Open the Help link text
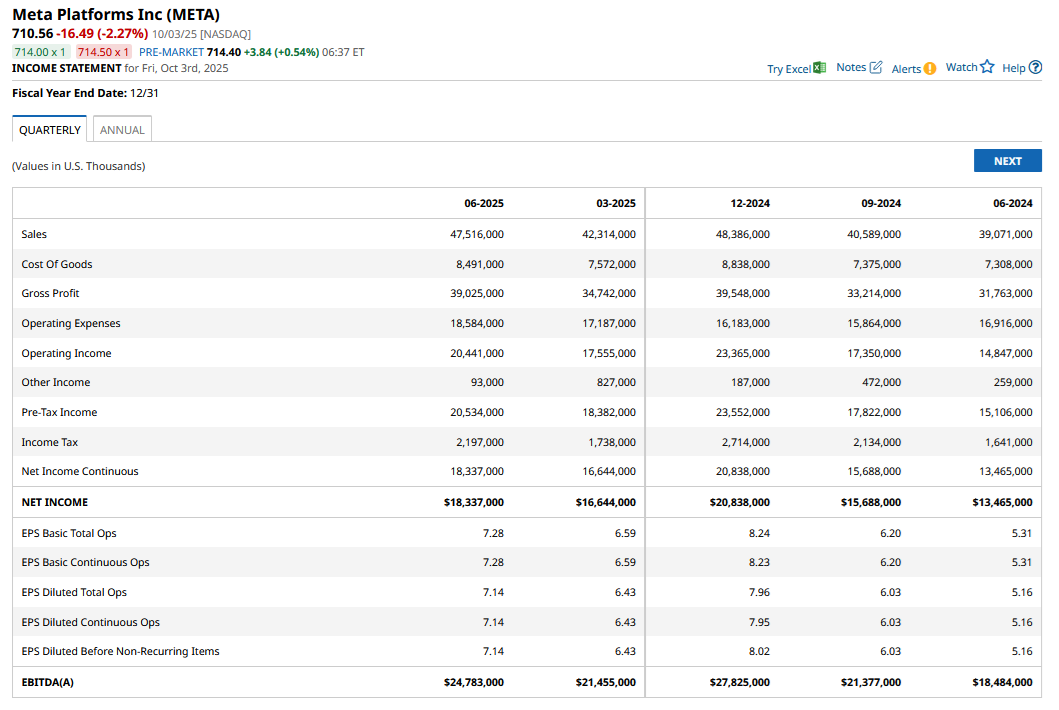Viewport: 1059px width, 710px height. pos(1013,68)
